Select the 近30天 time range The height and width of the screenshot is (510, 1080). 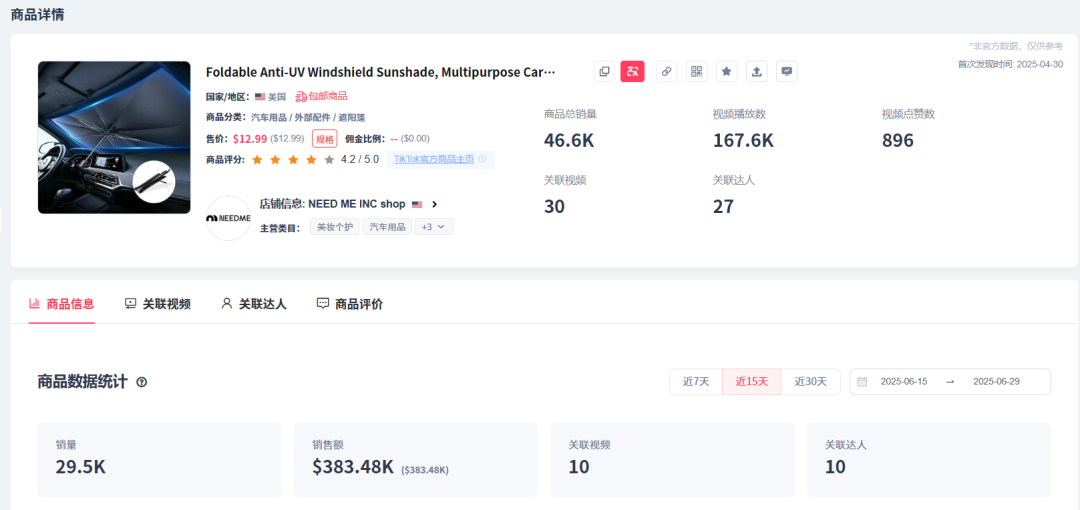(x=811, y=382)
